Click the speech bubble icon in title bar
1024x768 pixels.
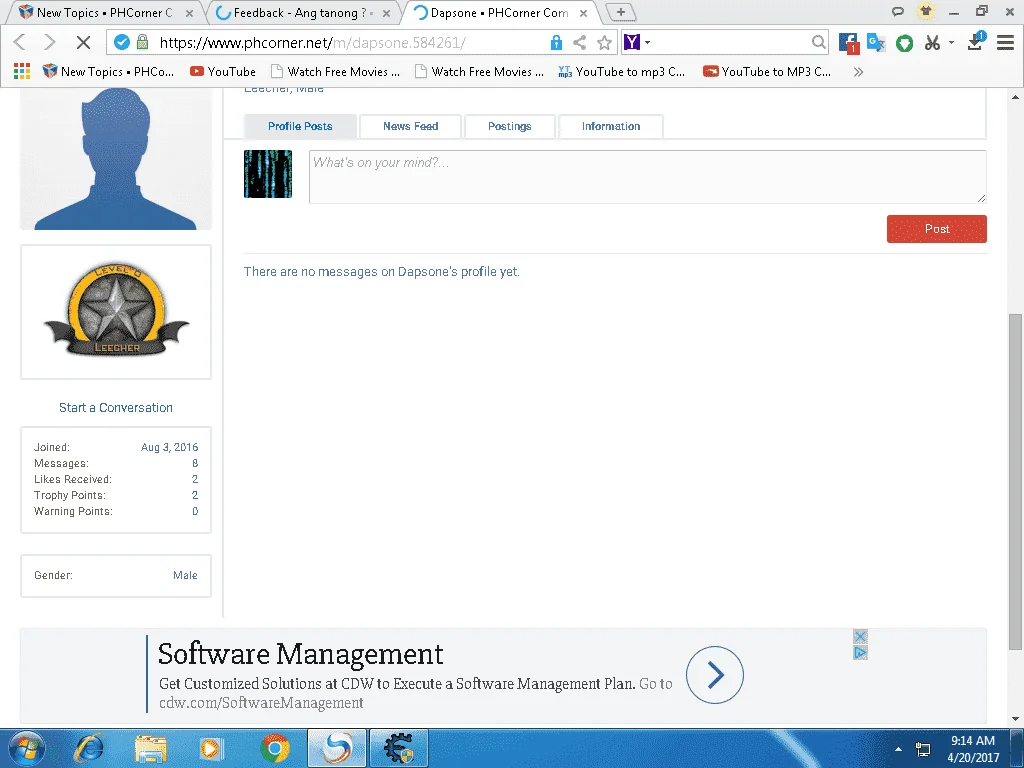tap(898, 11)
